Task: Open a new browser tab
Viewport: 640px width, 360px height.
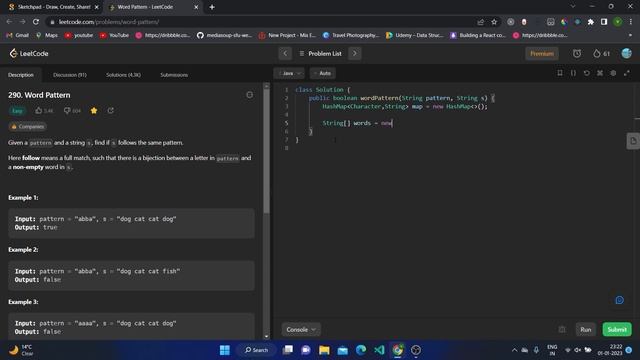Action: [x=212, y=7]
